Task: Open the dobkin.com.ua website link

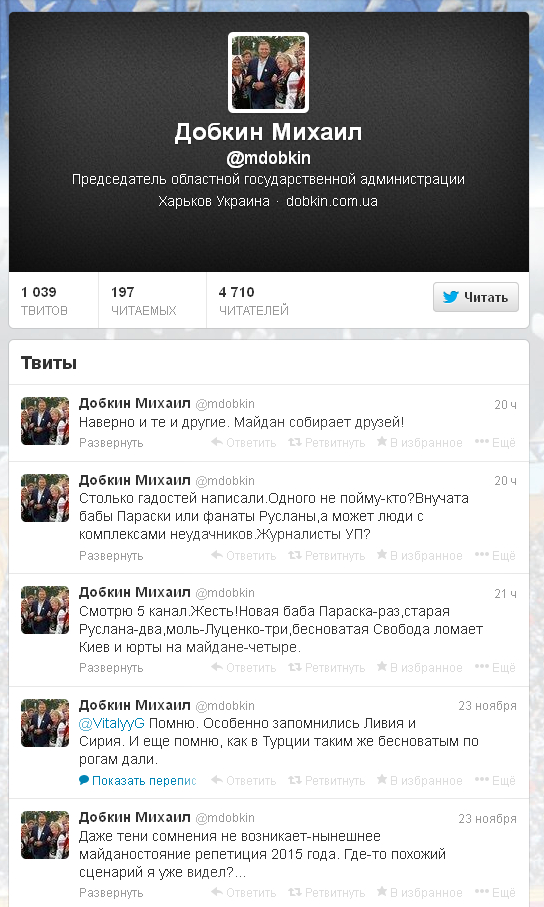Action: (x=332, y=201)
